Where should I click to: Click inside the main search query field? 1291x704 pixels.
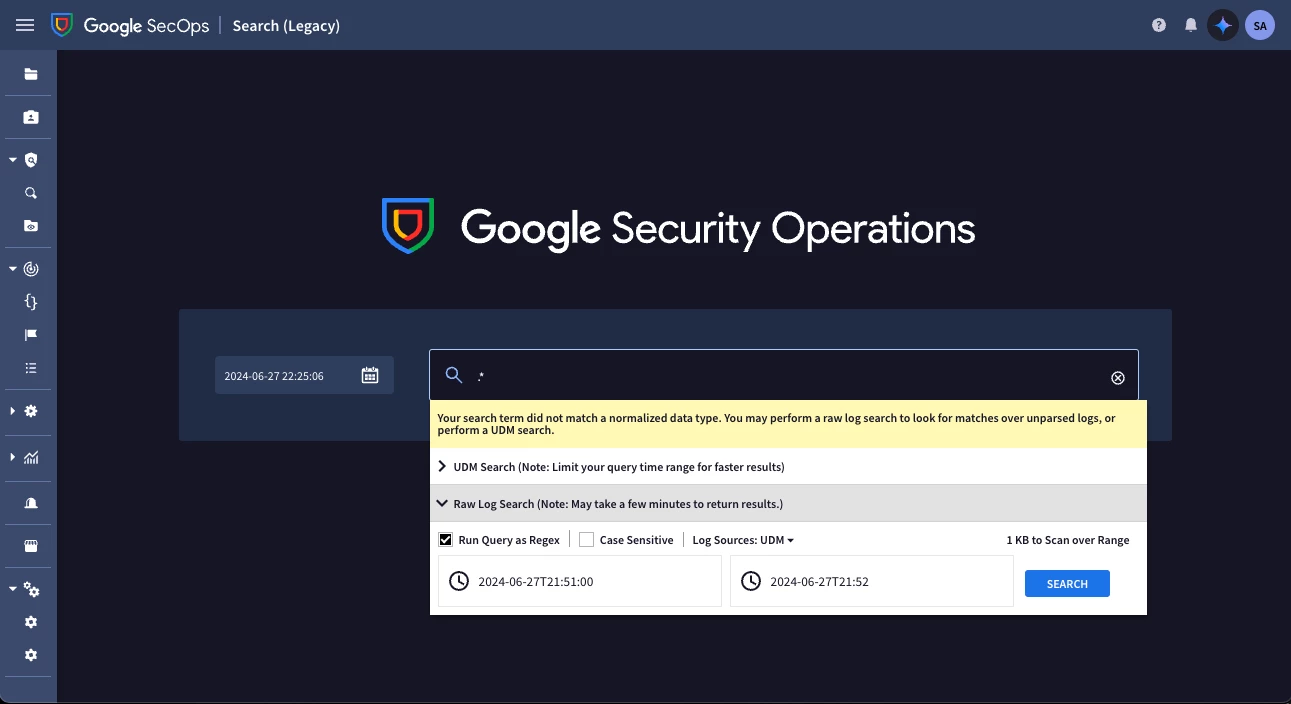click(784, 376)
